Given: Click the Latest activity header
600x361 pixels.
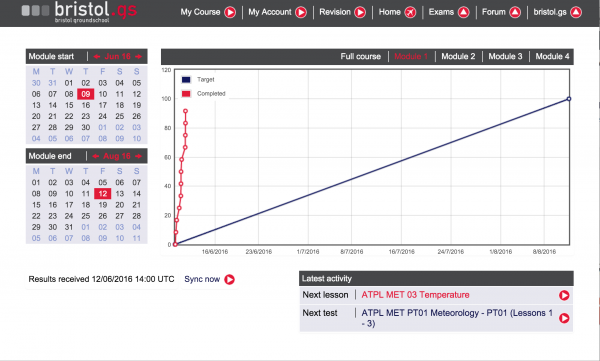Looking at the screenshot, I should pos(436,279).
